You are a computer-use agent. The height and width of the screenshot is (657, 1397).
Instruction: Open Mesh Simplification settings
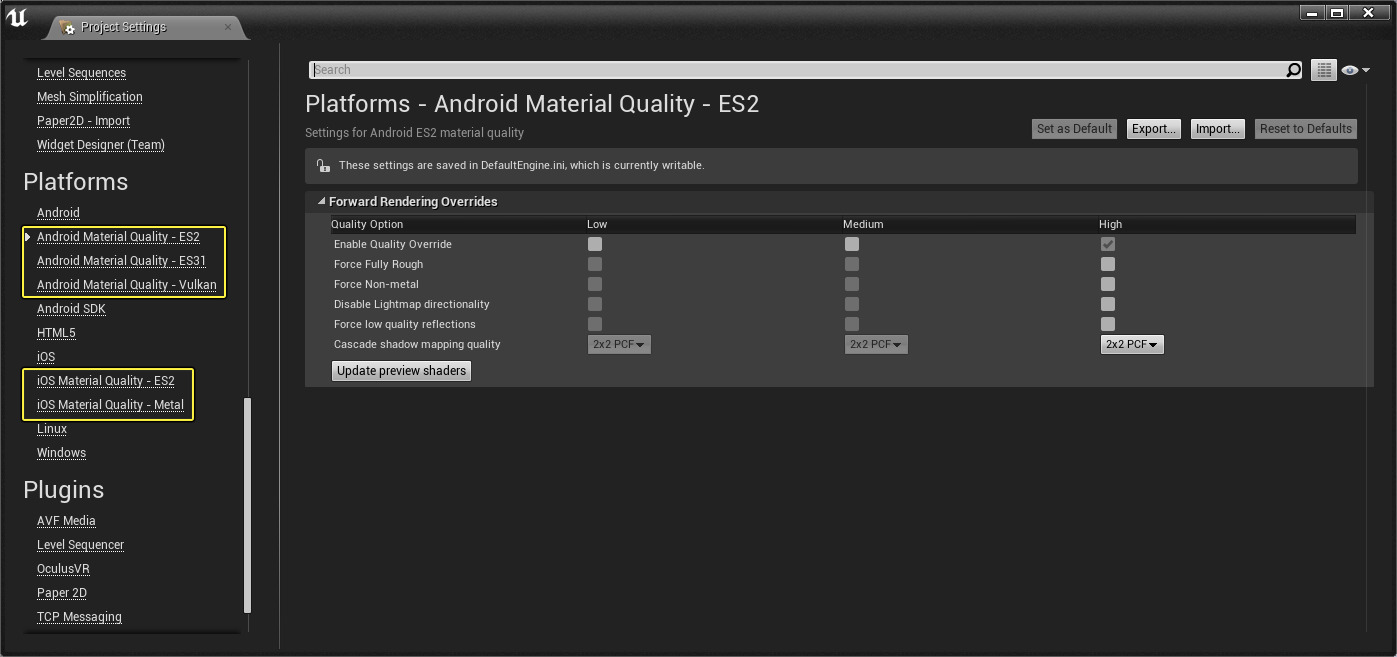[90, 97]
